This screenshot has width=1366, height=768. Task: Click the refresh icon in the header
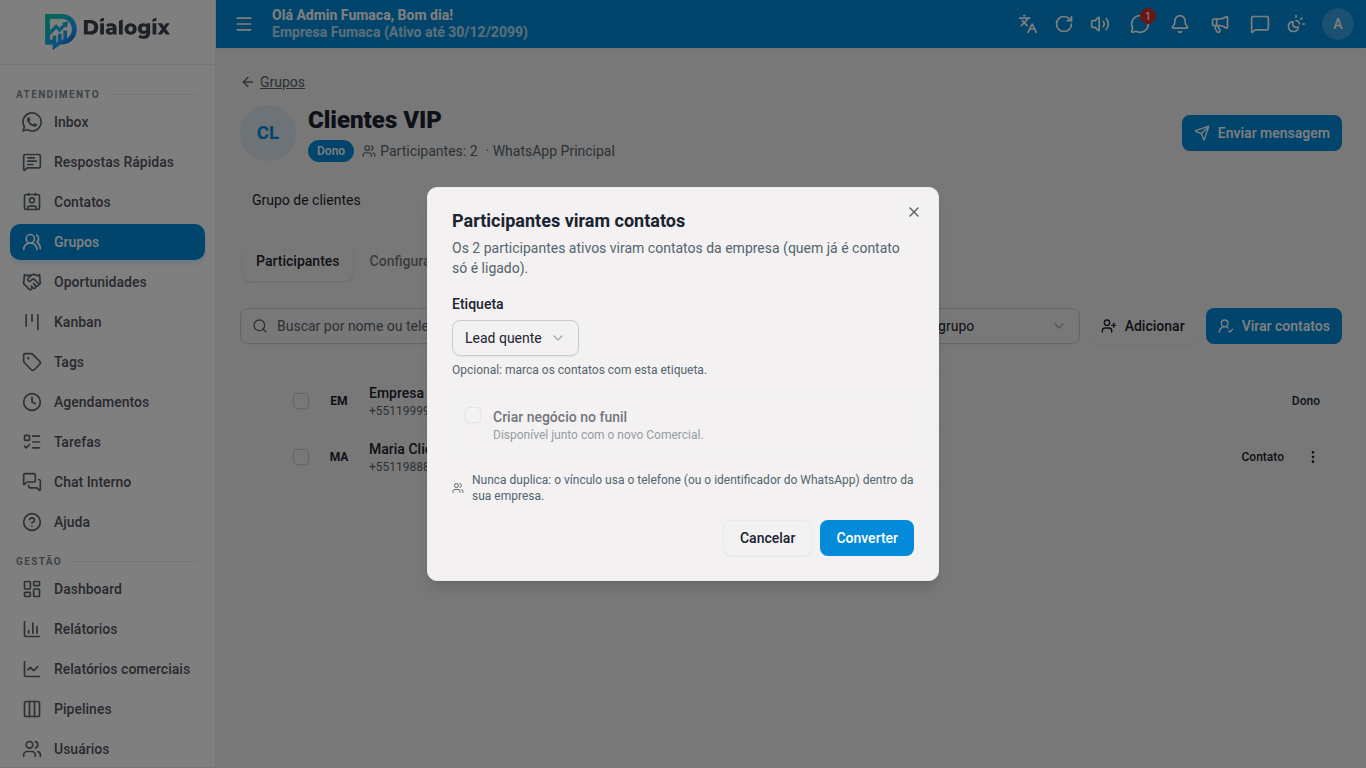tap(1064, 24)
